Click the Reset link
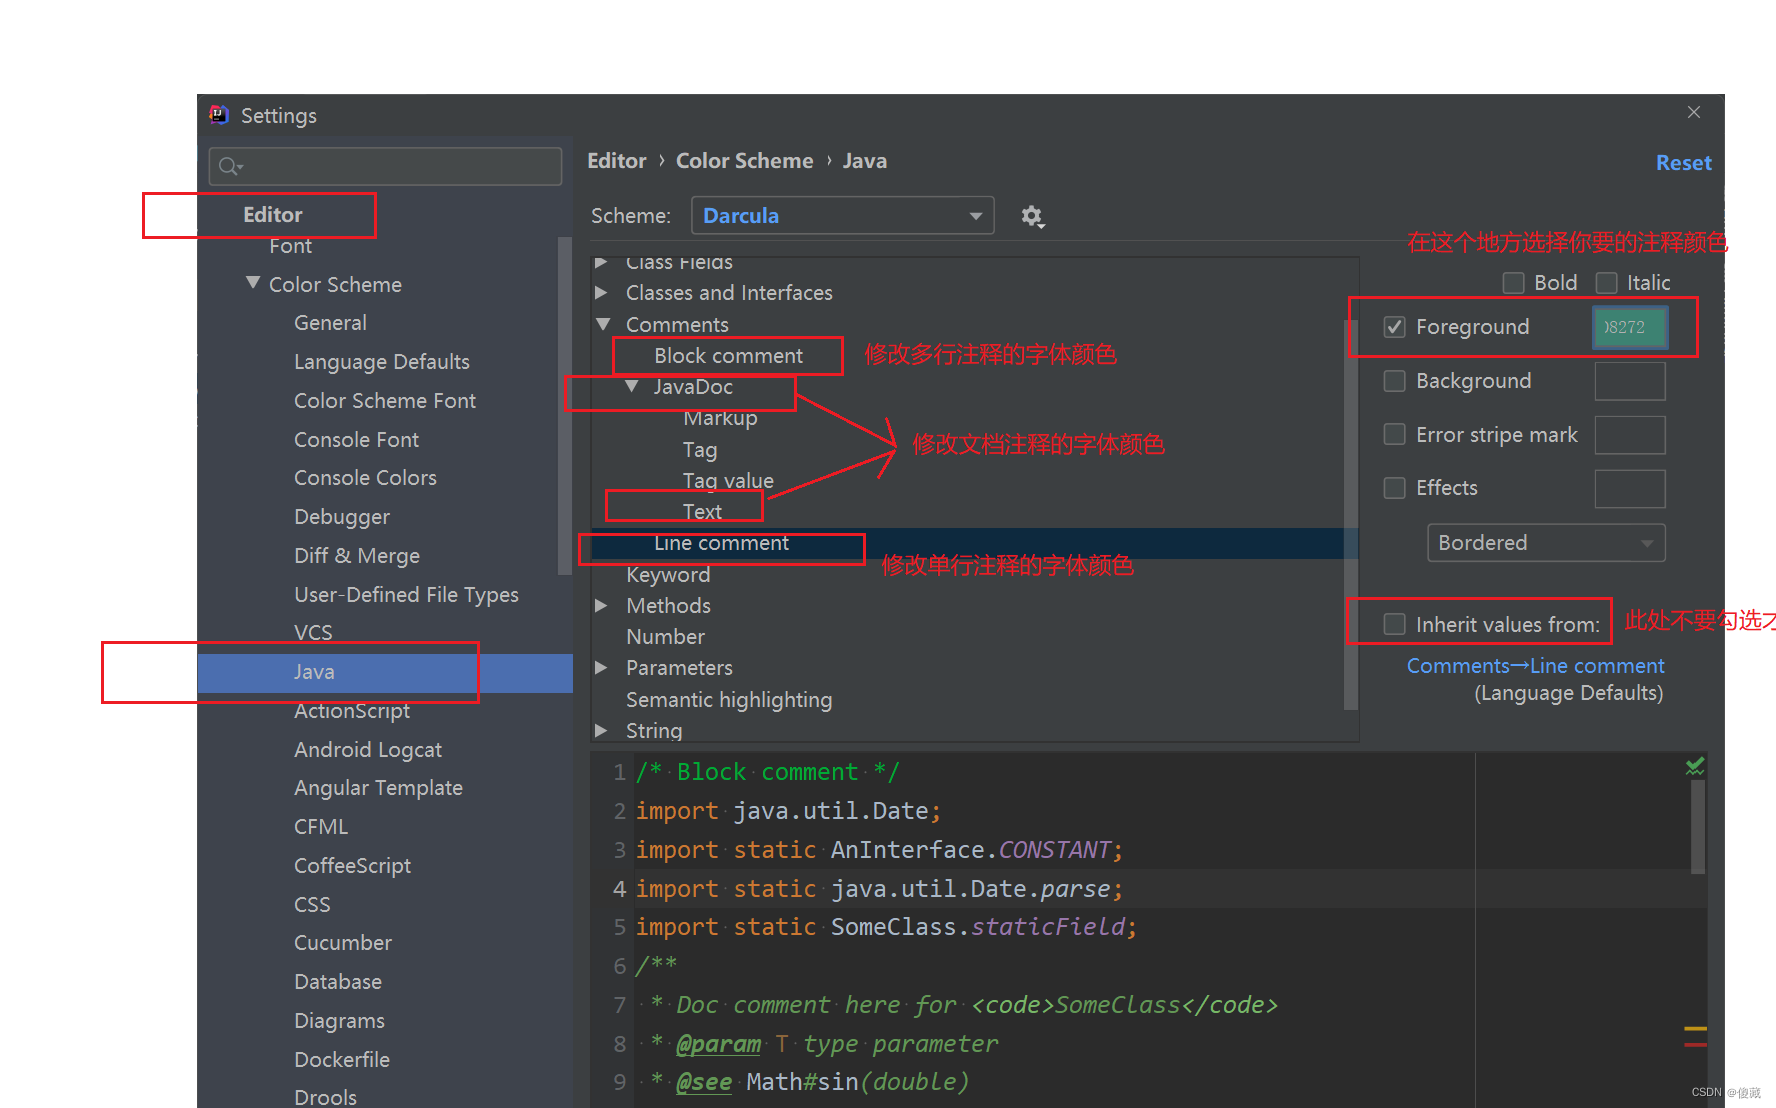This screenshot has height=1108, width=1776. coord(1683,163)
